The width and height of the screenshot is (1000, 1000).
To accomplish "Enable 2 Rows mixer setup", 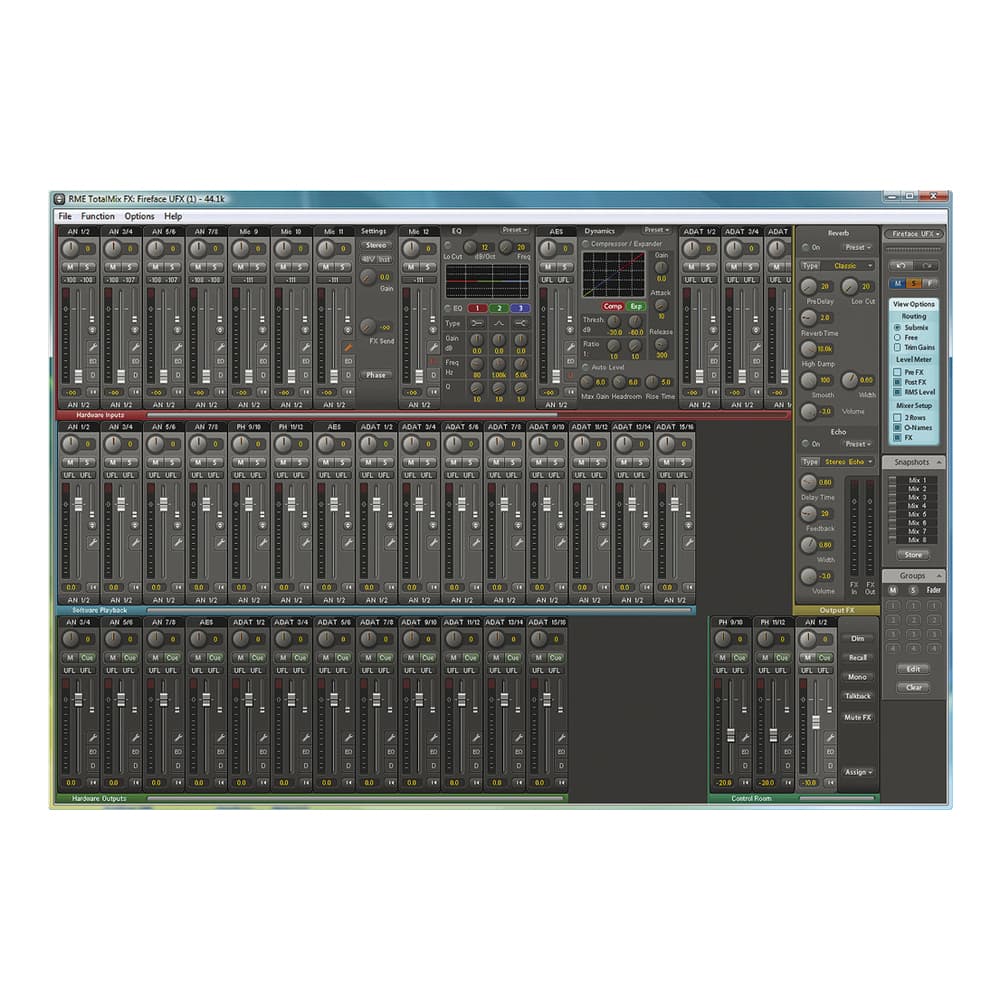I will click(897, 417).
